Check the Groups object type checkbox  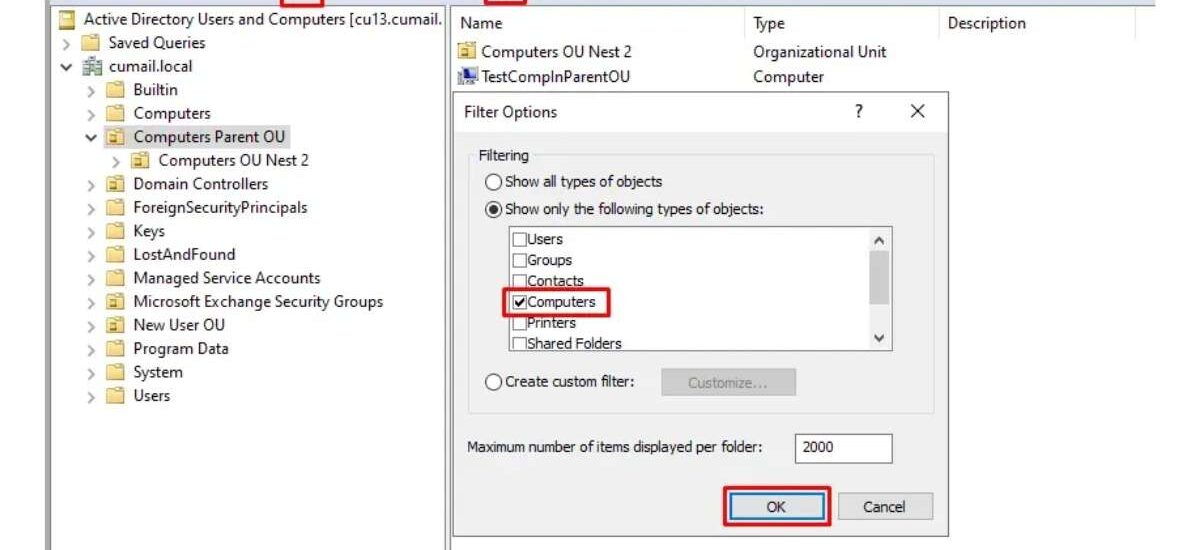point(519,260)
